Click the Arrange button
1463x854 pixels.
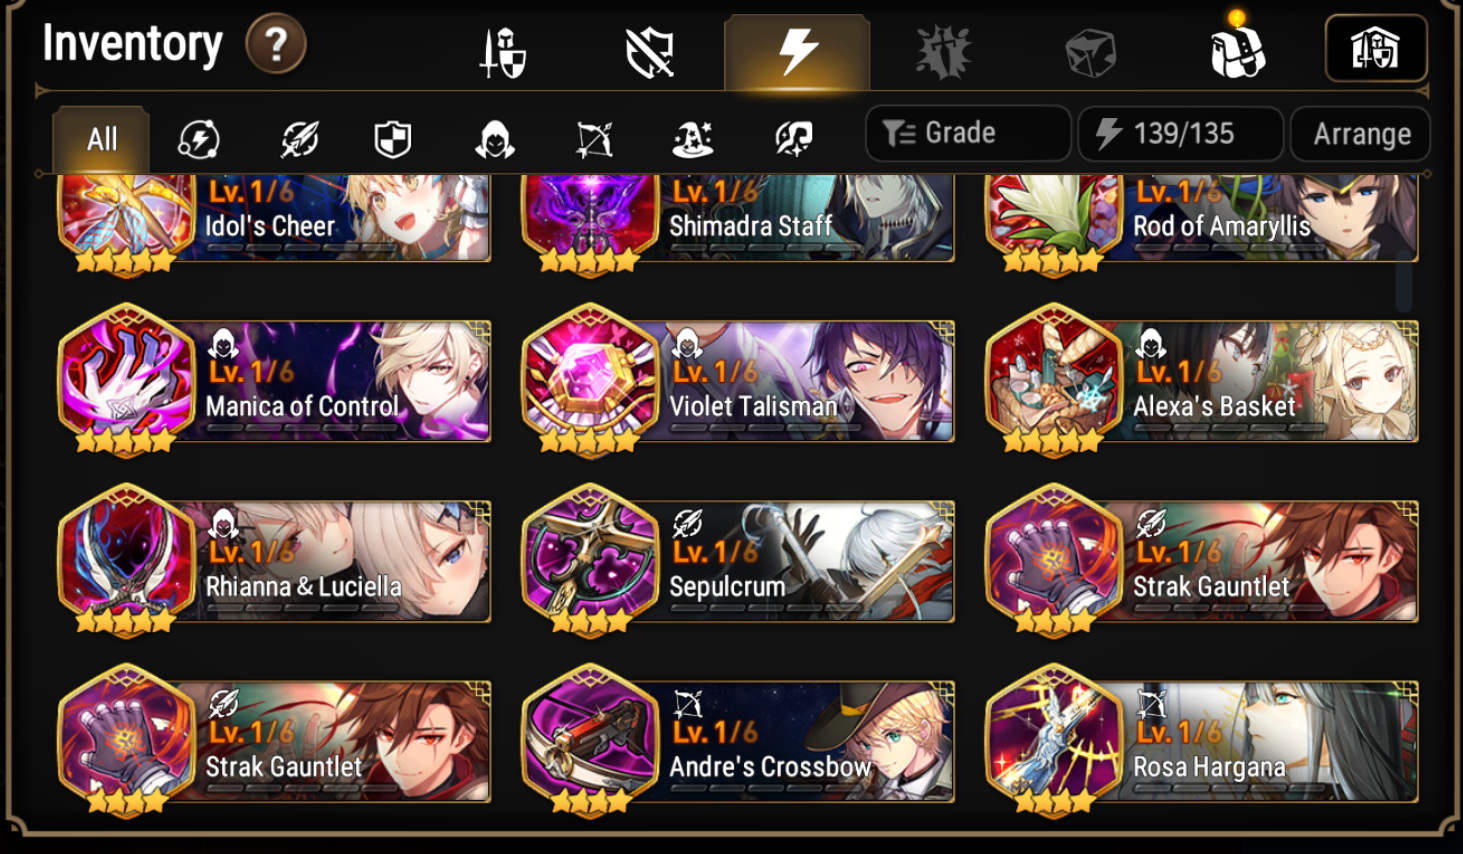(x=1361, y=133)
